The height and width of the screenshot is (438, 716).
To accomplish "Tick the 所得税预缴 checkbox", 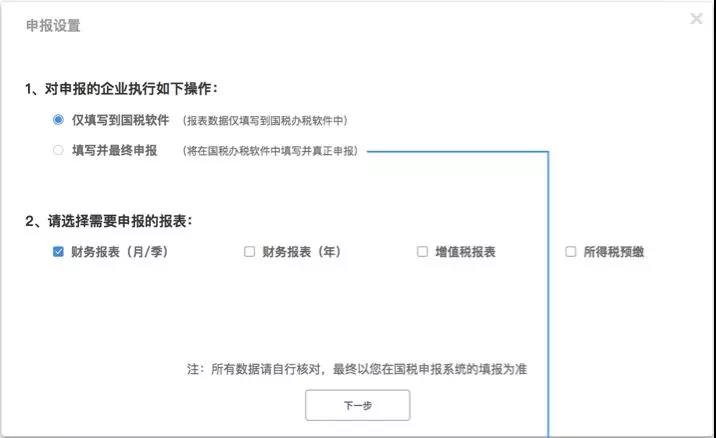I will pyautogui.click(x=570, y=251).
